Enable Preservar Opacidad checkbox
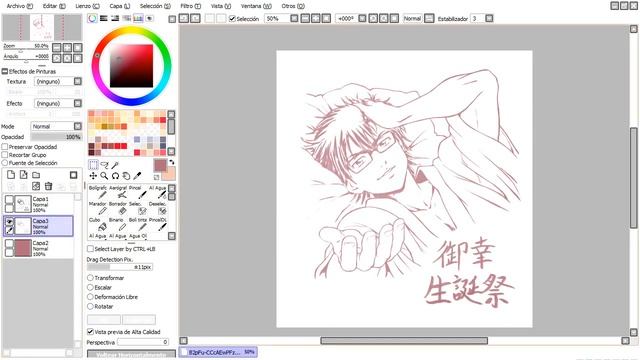Image resolution: width=640 pixels, height=360 pixels. coord(5,147)
